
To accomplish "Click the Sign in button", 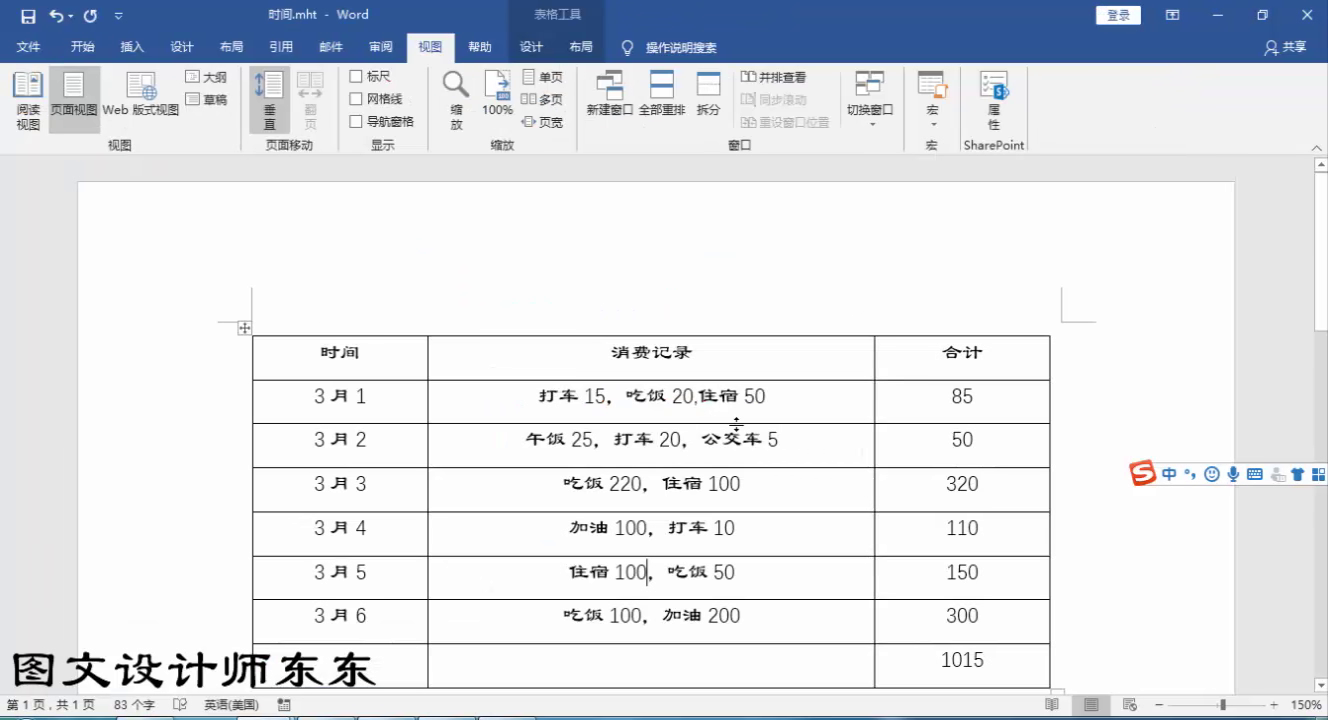I will tap(1118, 15).
